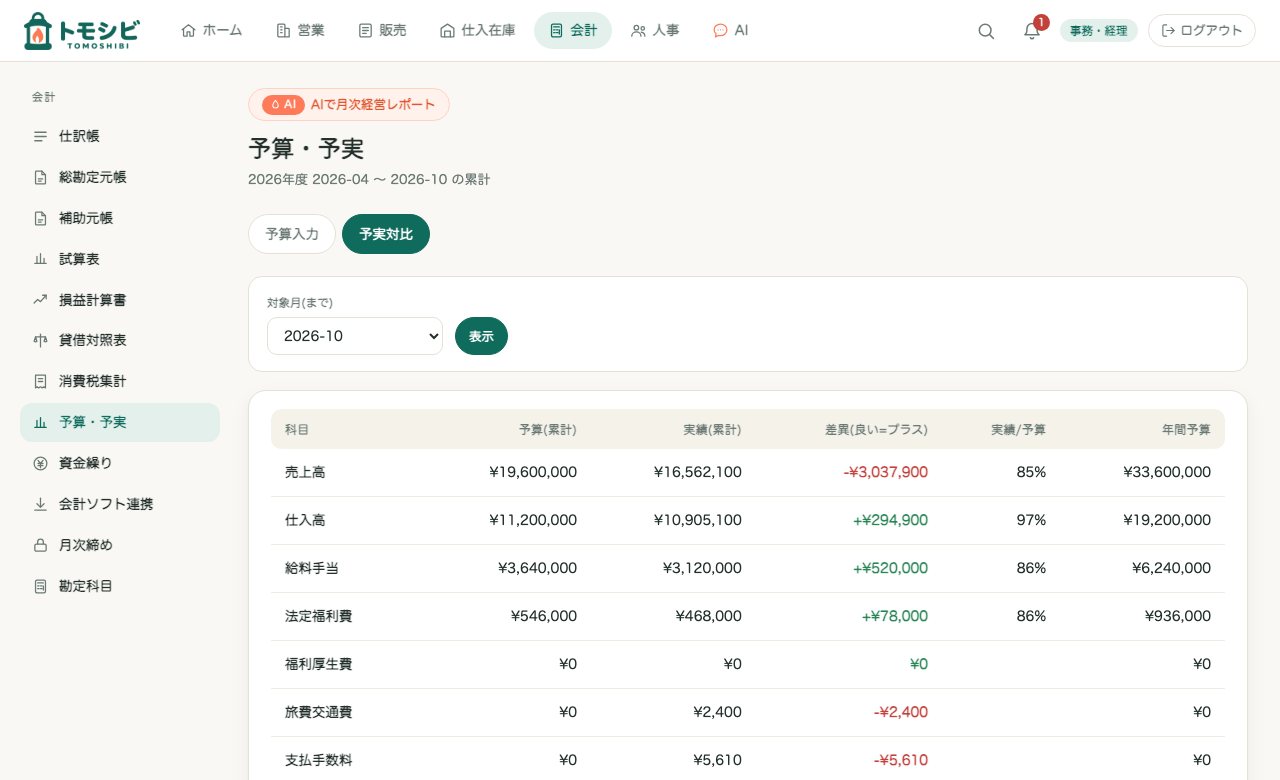Click the house icon beside ホーム
The image size is (1280, 780).
point(188,30)
